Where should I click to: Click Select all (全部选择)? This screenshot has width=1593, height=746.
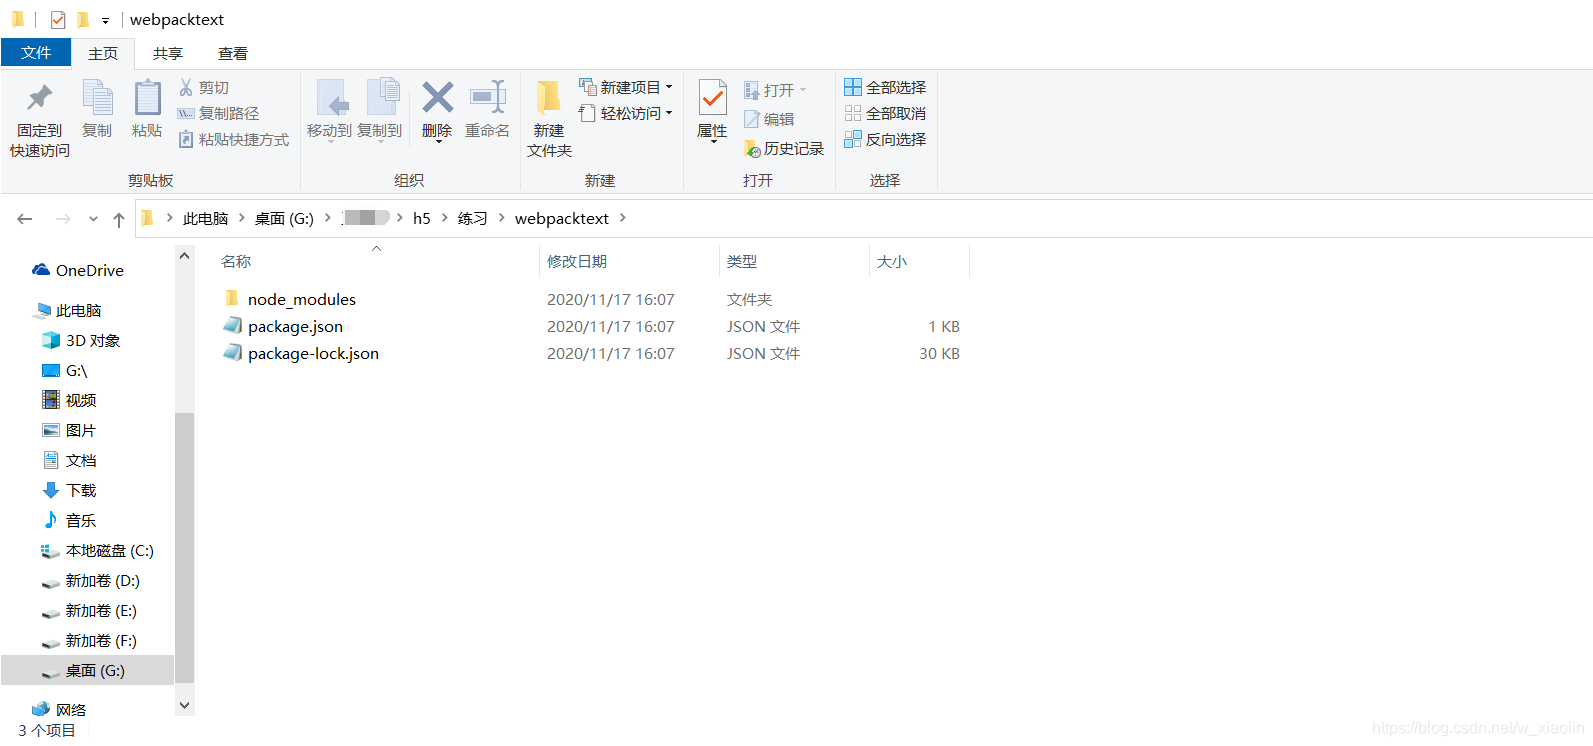(885, 88)
